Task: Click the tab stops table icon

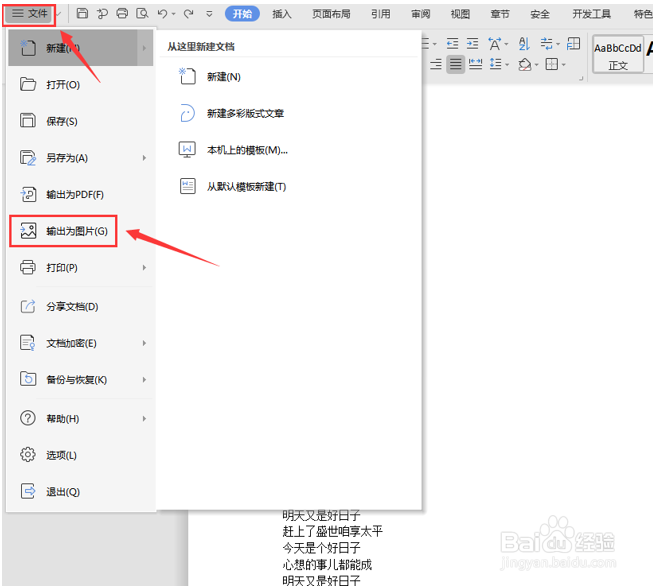Action: pos(573,43)
